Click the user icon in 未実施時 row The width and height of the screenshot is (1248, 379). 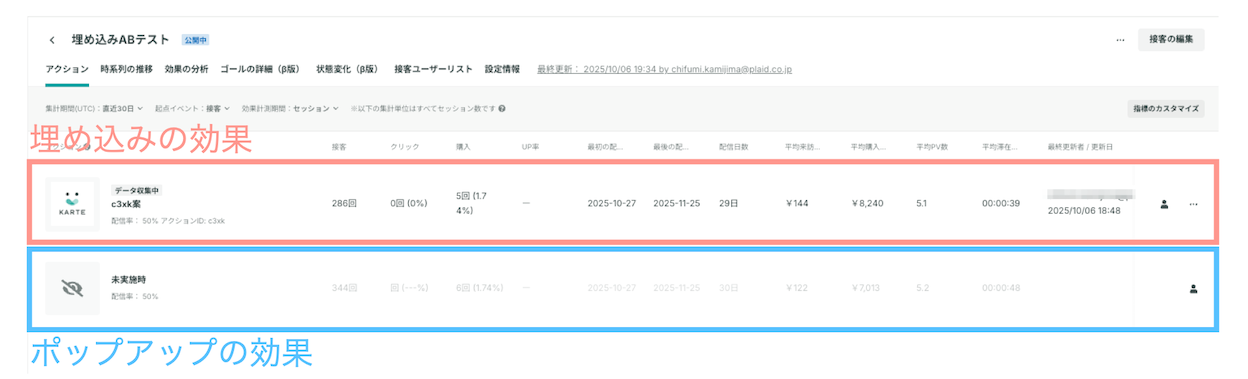coord(1193,289)
